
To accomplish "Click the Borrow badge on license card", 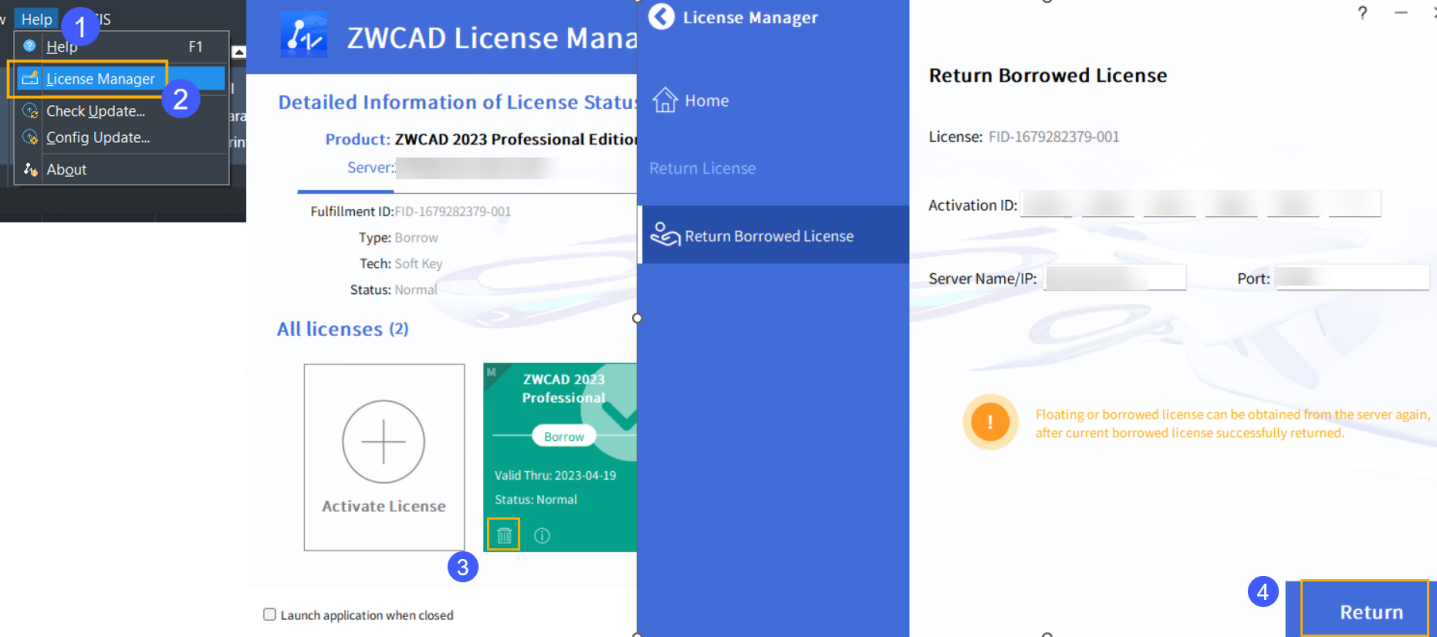I will point(564,437).
